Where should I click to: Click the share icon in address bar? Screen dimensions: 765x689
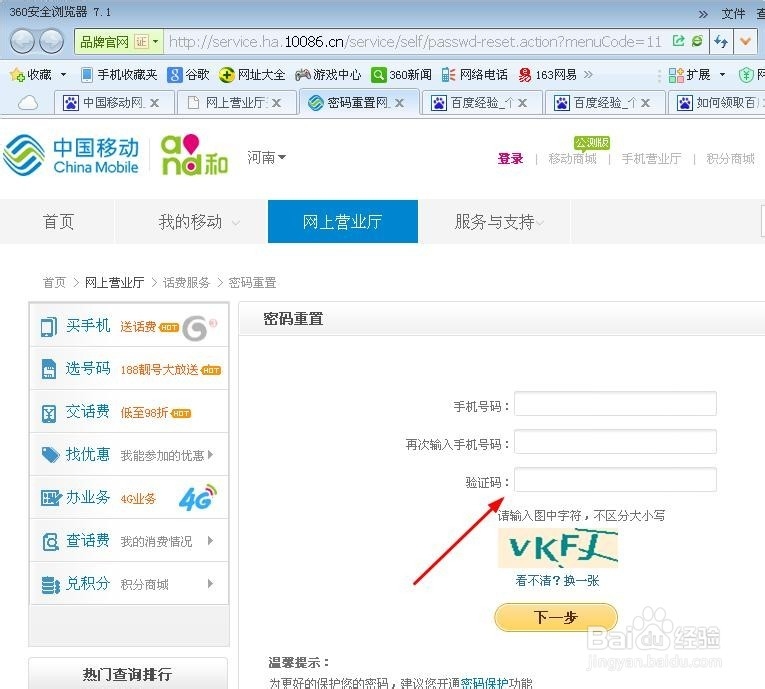678,41
